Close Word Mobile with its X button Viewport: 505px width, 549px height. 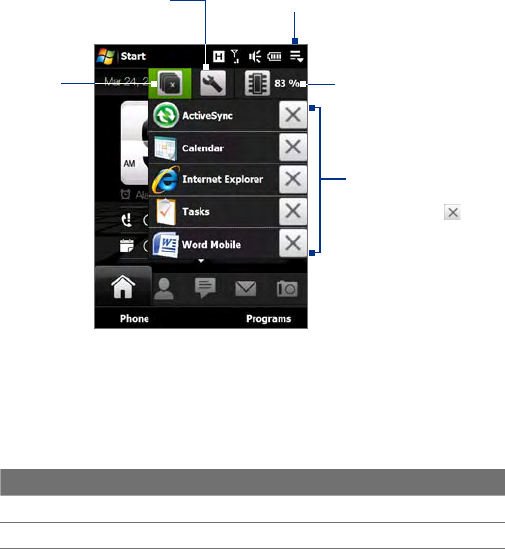[x=293, y=243]
